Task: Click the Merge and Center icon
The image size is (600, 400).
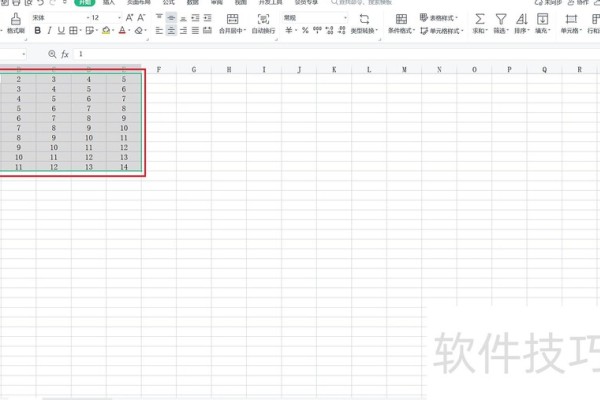Action: [x=232, y=19]
